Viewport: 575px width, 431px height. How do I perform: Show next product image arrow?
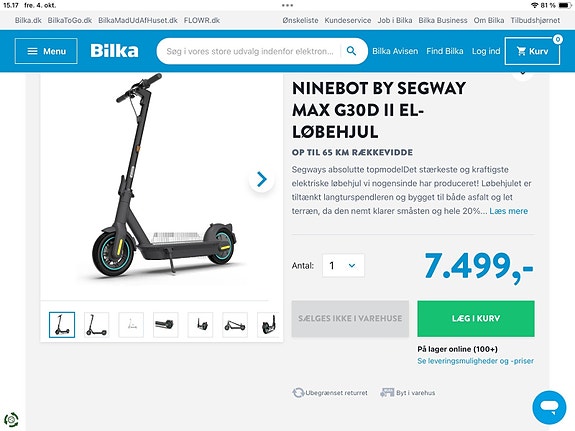261,179
